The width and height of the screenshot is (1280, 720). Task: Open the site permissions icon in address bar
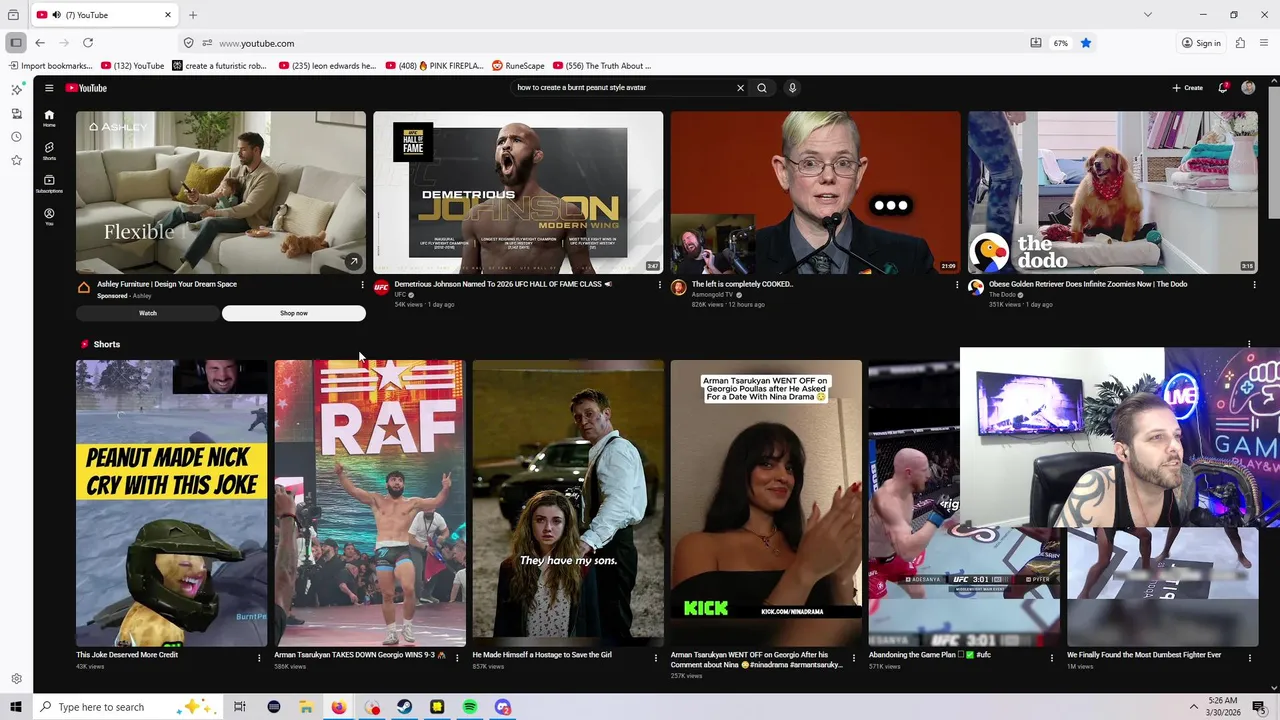pyautogui.click(x=207, y=43)
